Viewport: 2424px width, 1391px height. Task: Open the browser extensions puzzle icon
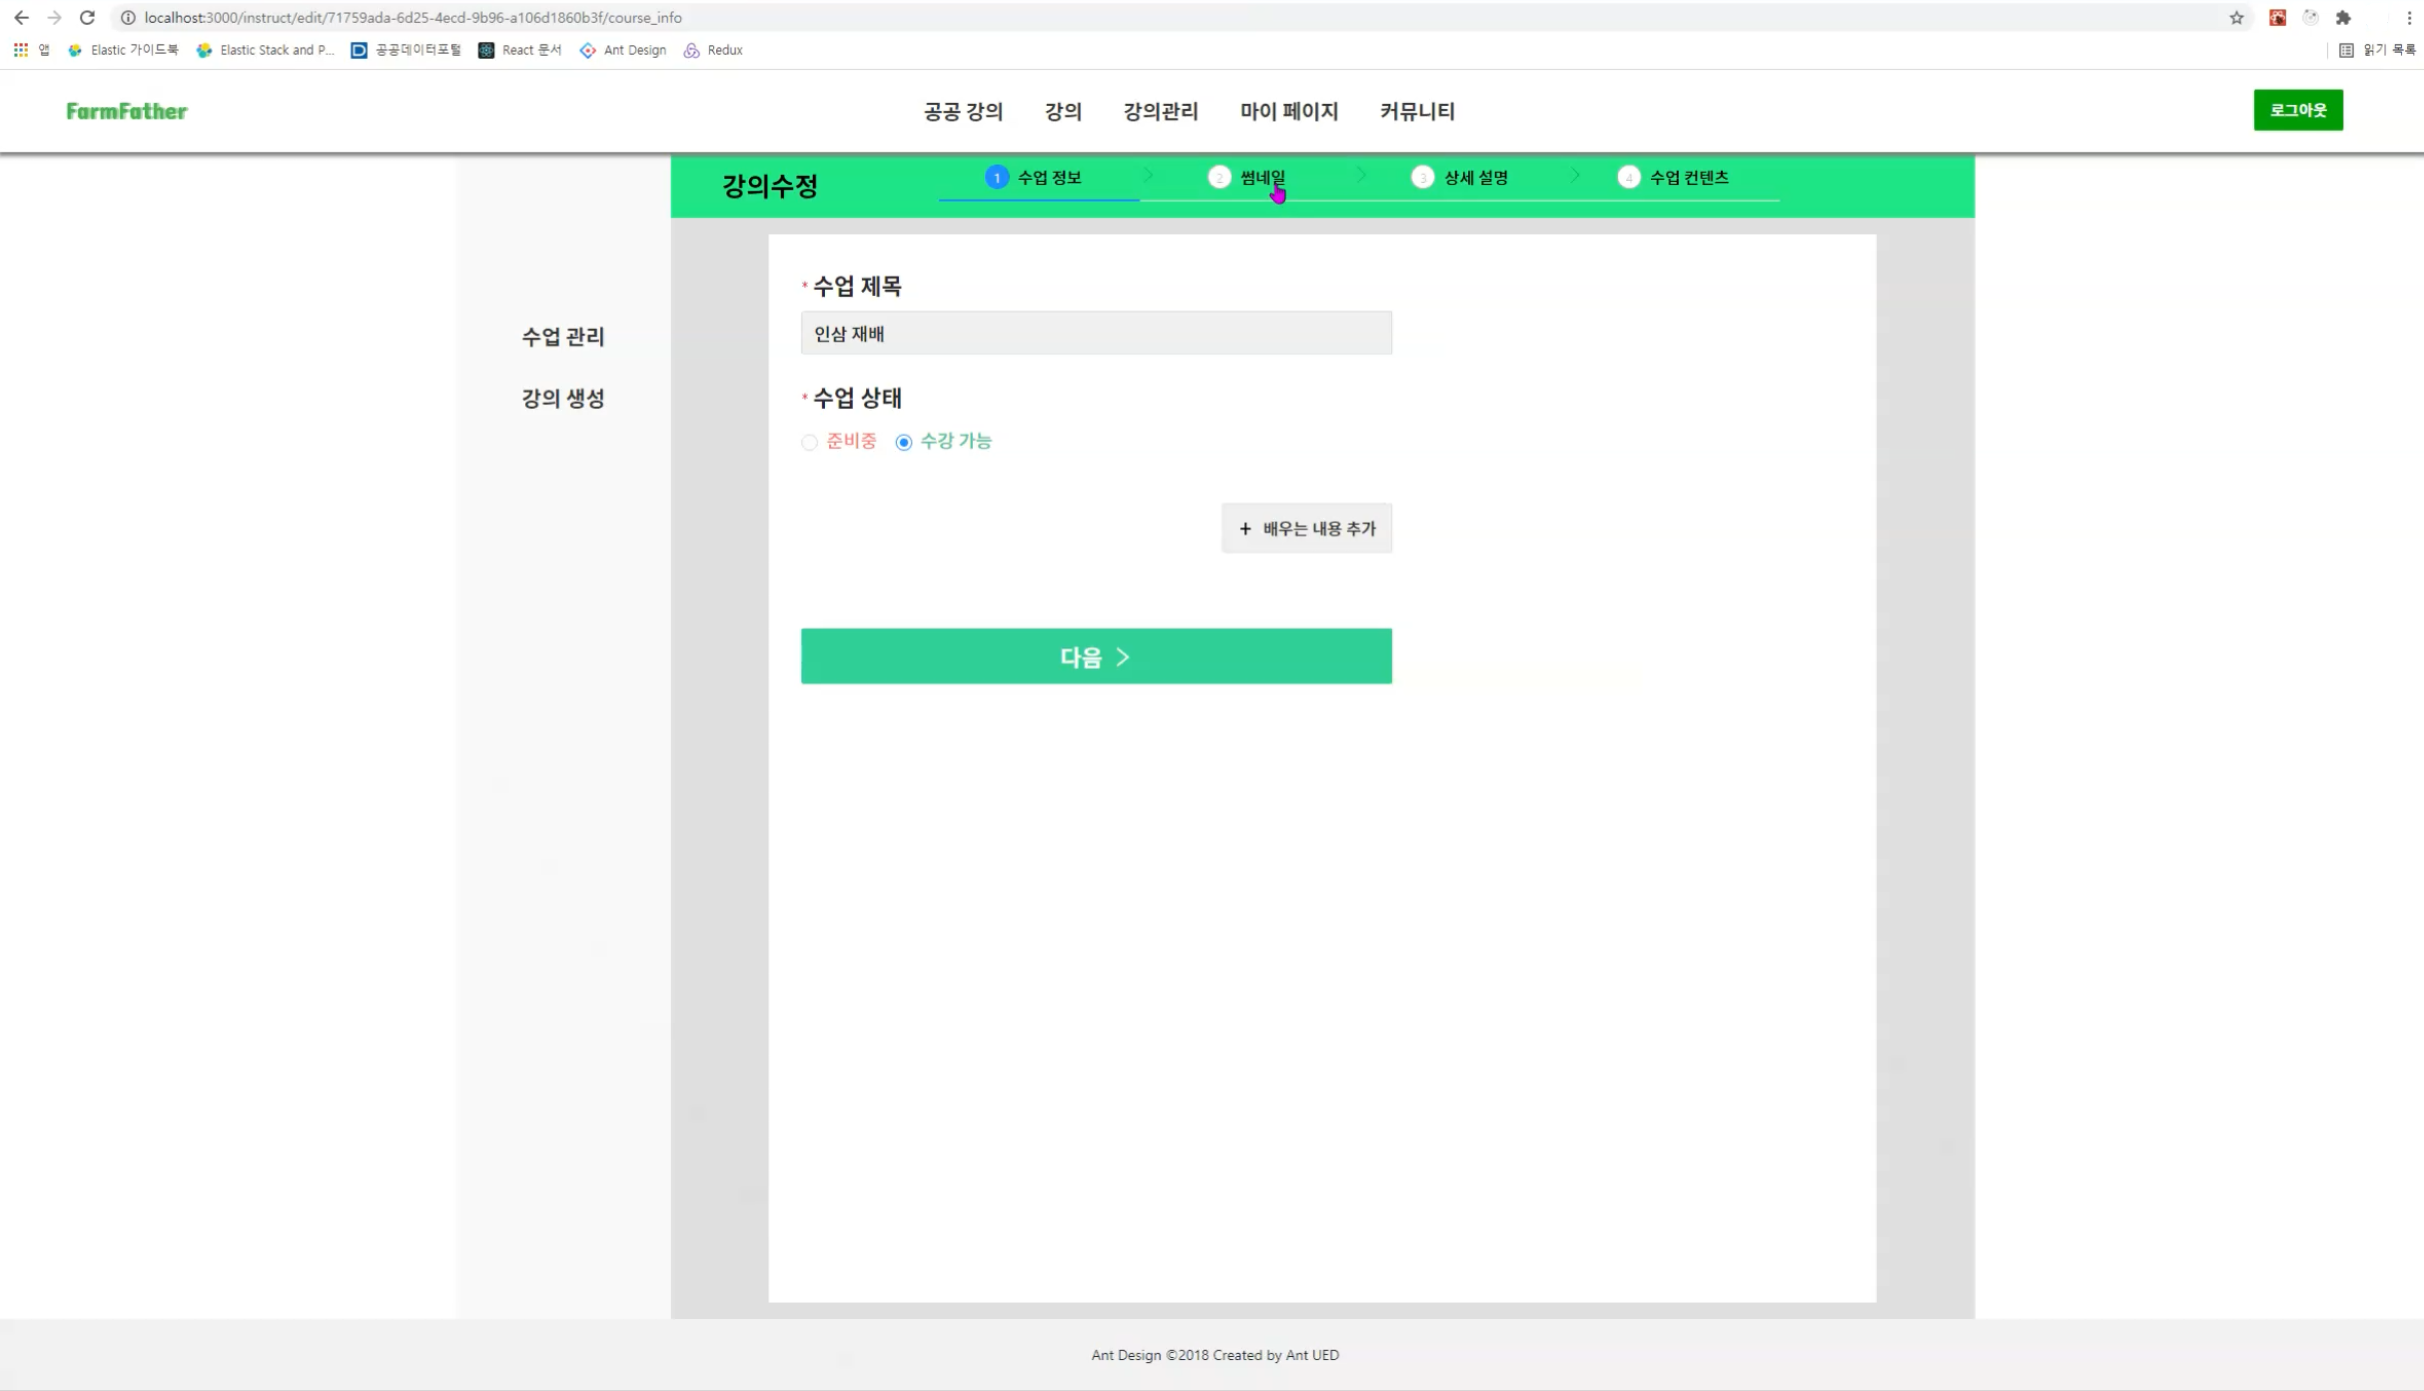(x=2343, y=17)
